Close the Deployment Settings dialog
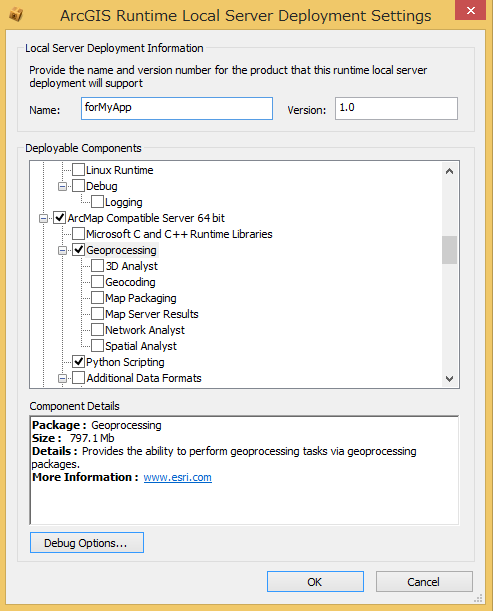The width and height of the screenshot is (493, 611). pos(470,10)
